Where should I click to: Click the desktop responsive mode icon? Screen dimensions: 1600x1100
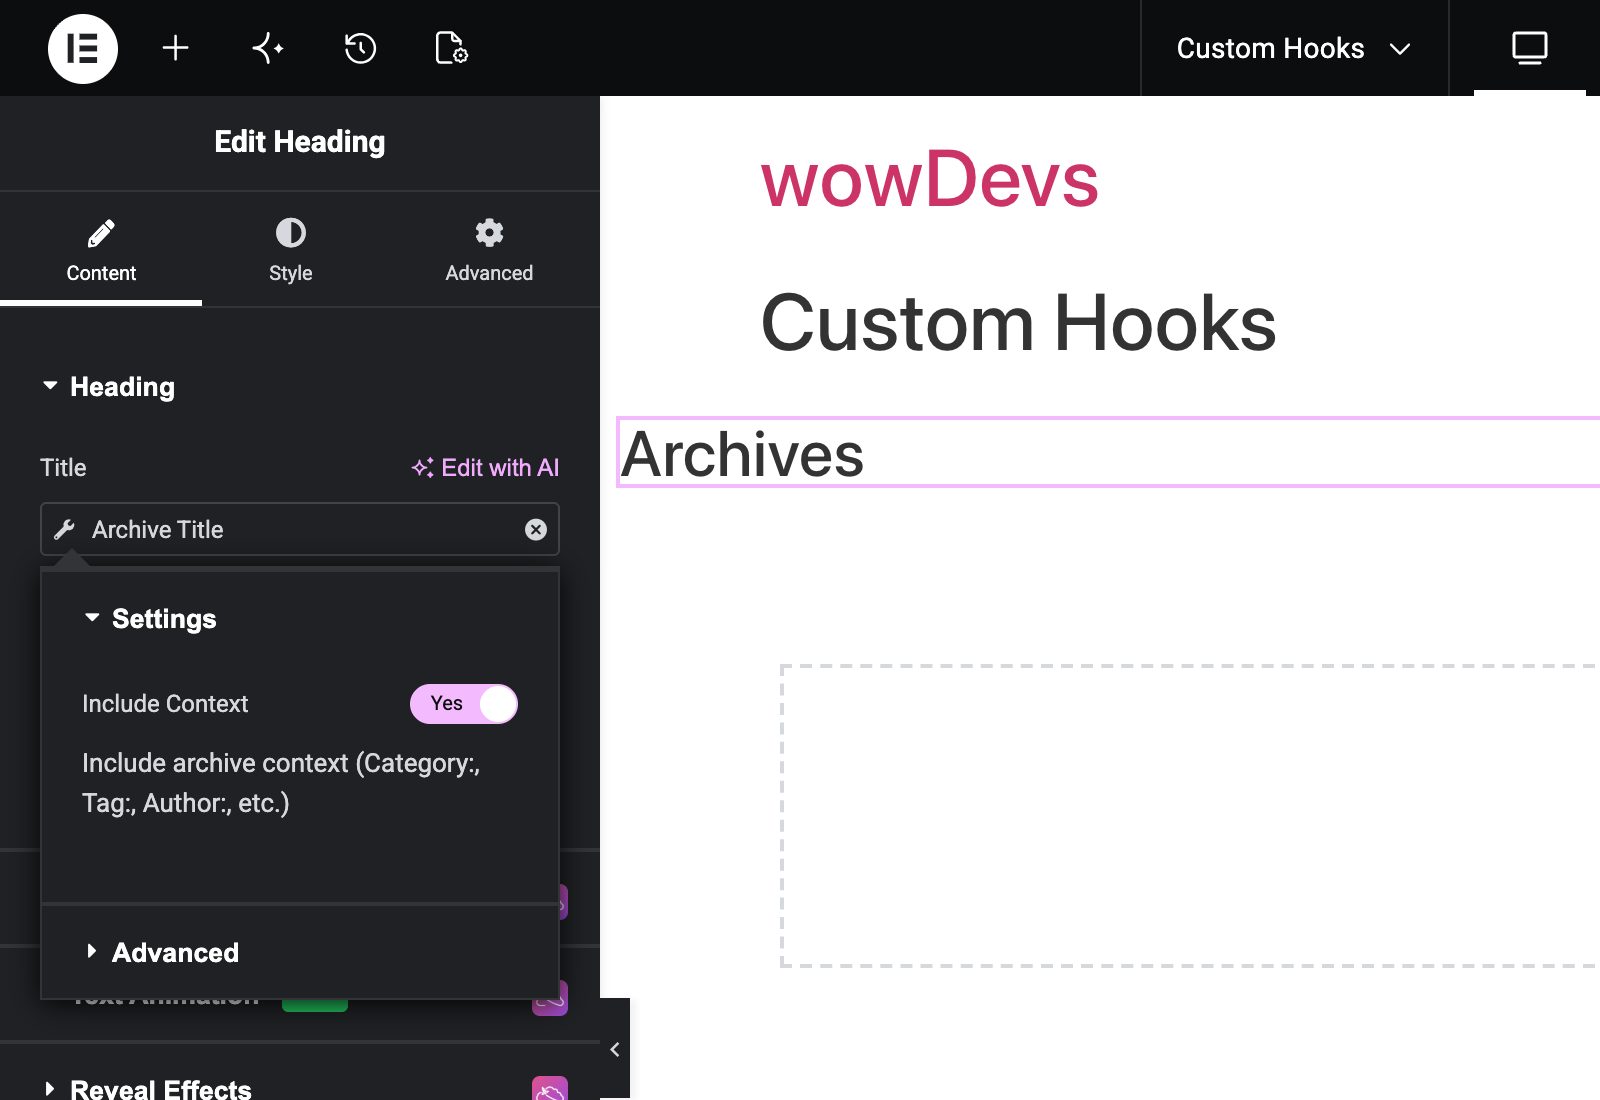click(1529, 48)
